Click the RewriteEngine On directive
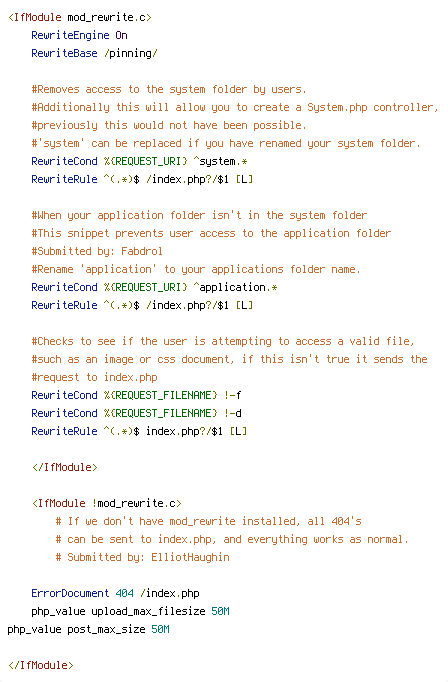This screenshot has width=448, height=682. tap(79, 35)
